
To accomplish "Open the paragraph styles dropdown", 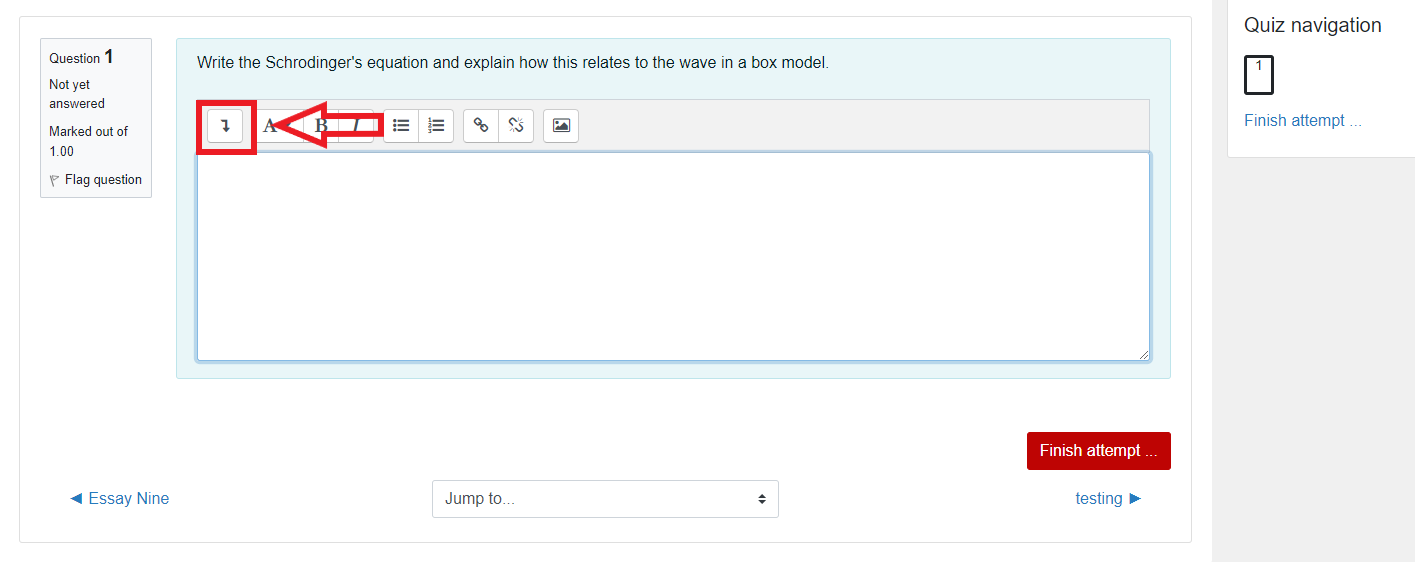I will (269, 126).
